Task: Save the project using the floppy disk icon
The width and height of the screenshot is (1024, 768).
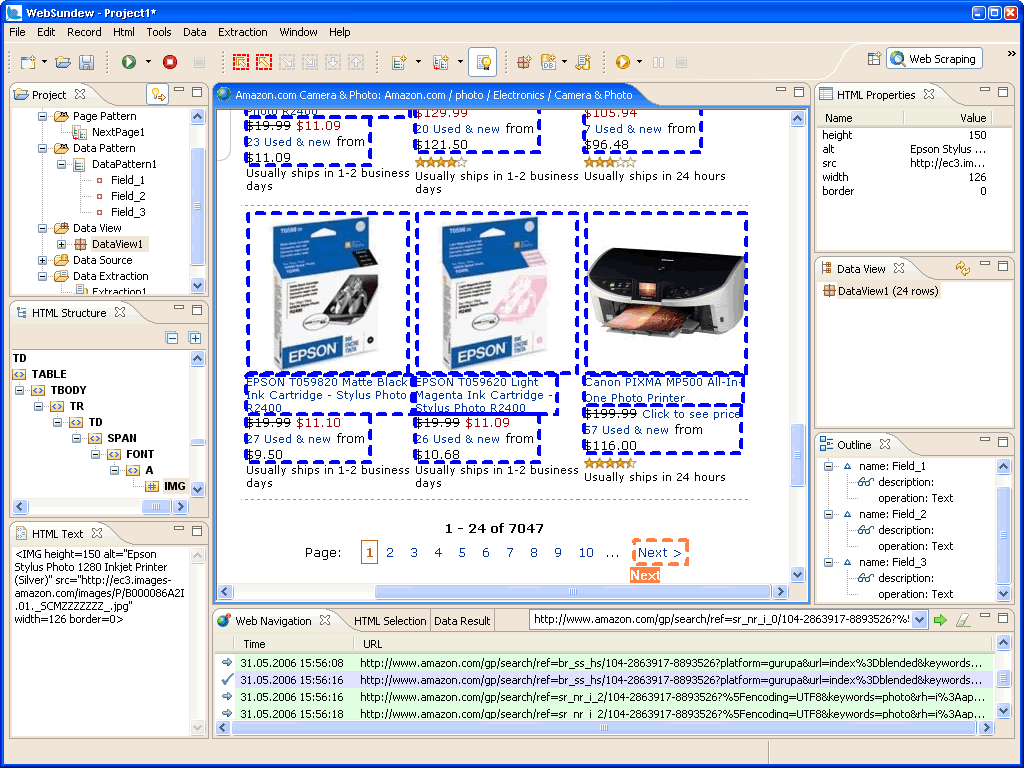Action: [86, 62]
